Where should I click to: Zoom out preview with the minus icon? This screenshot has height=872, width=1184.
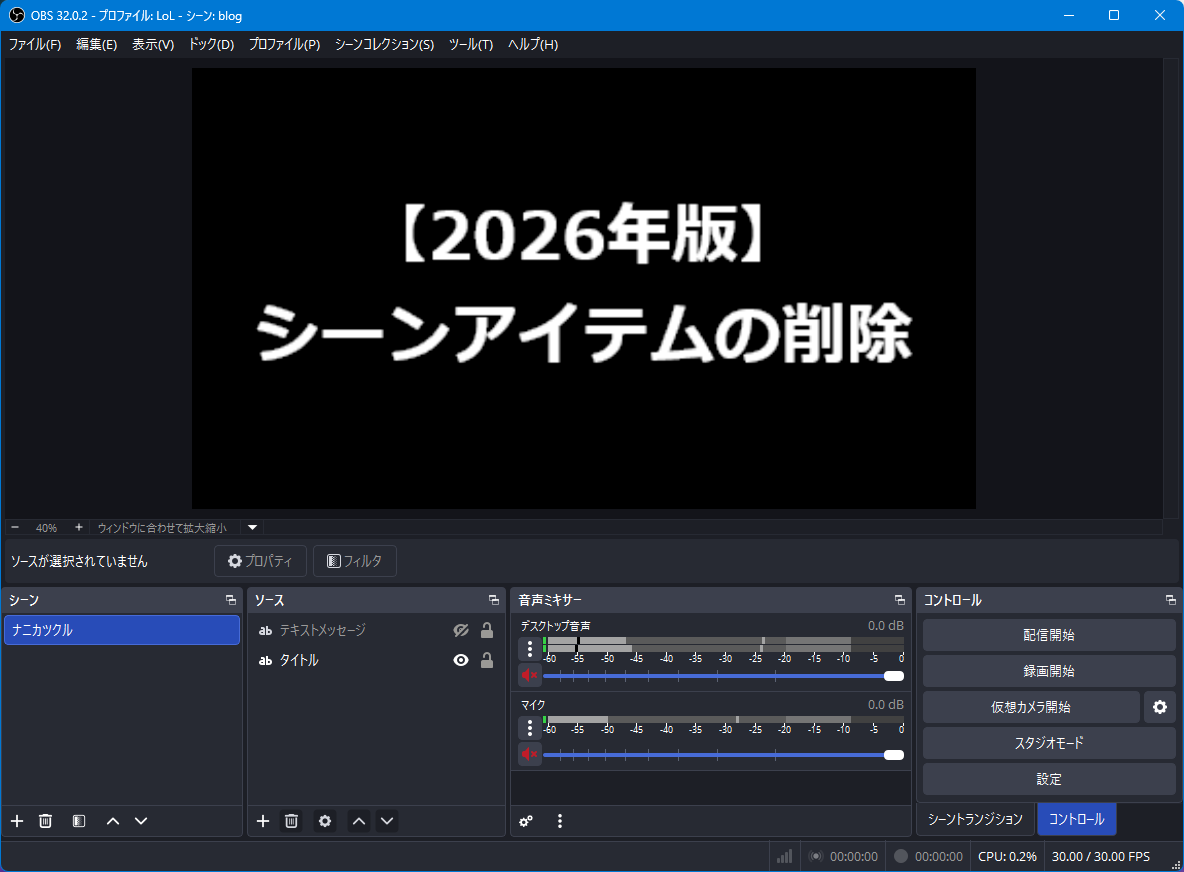(x=14, y=527)
